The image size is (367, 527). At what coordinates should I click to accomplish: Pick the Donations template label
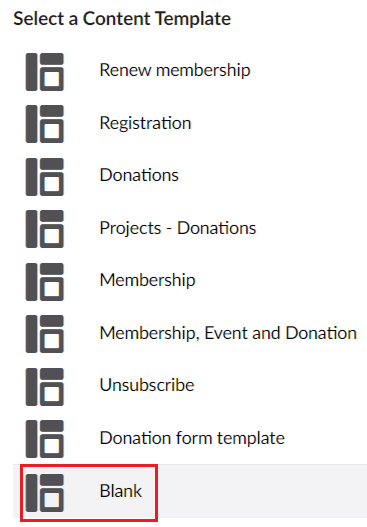click(139, 175)
